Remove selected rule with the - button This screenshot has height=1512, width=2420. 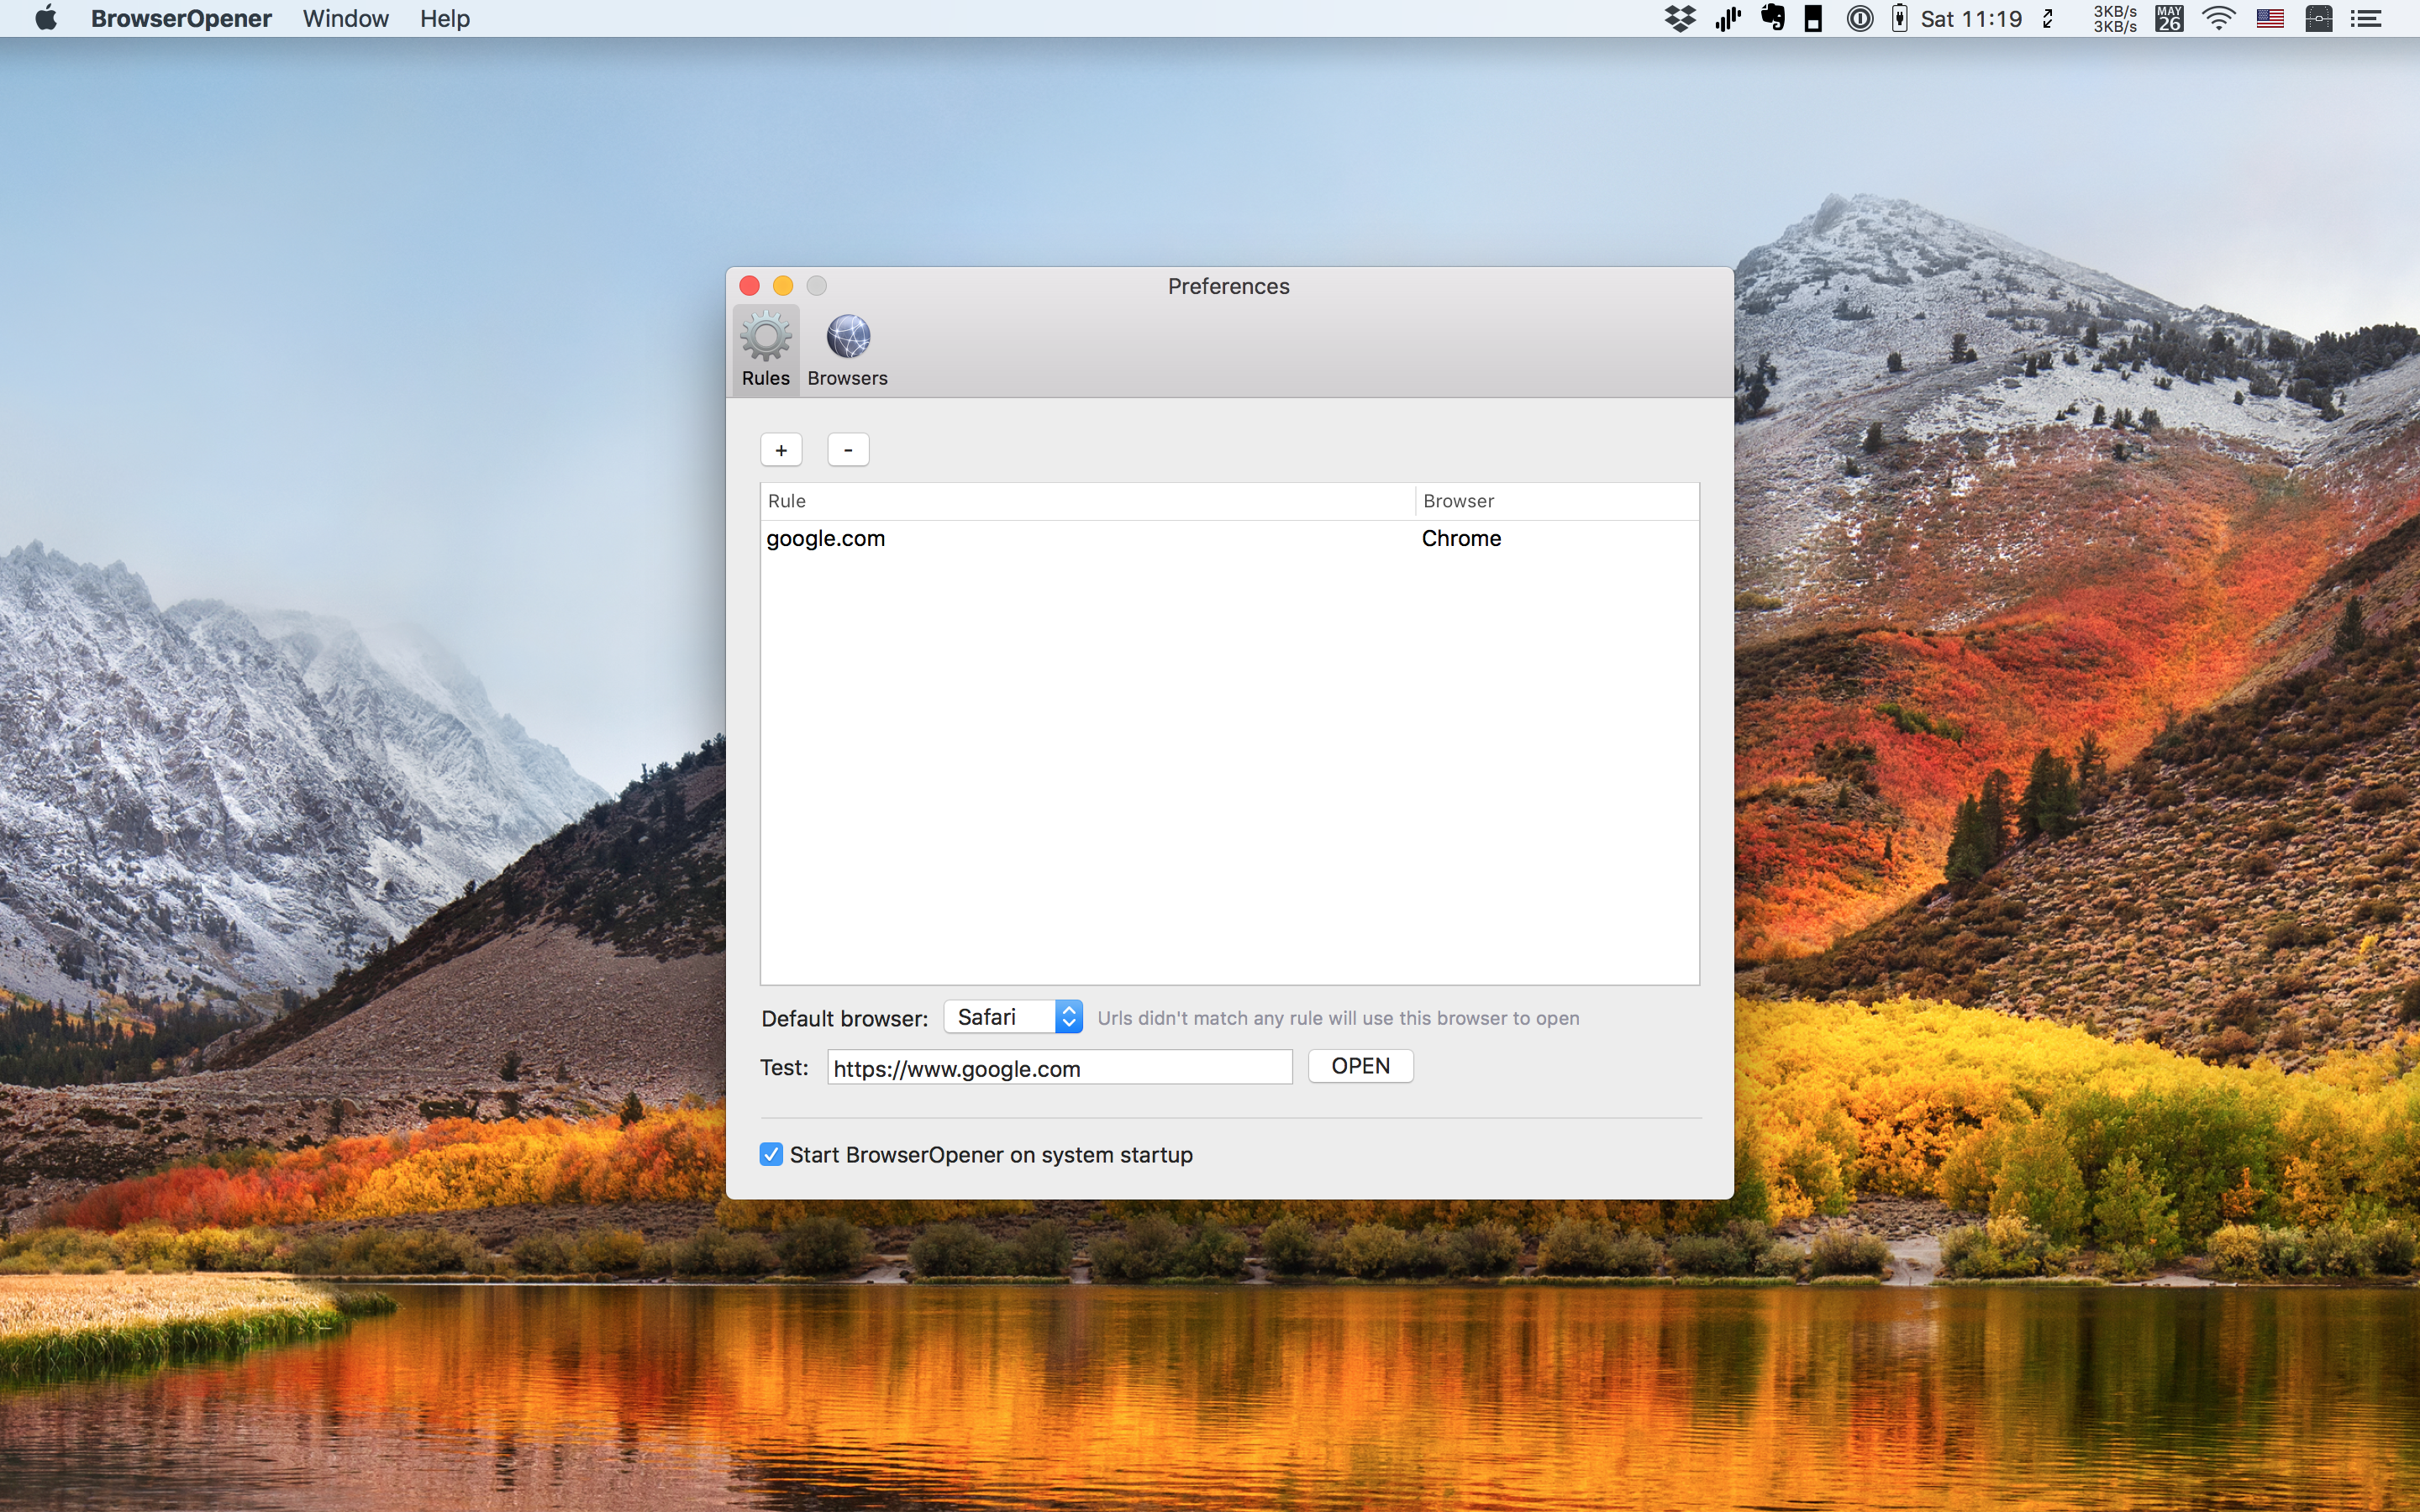(x=847, y=449)
